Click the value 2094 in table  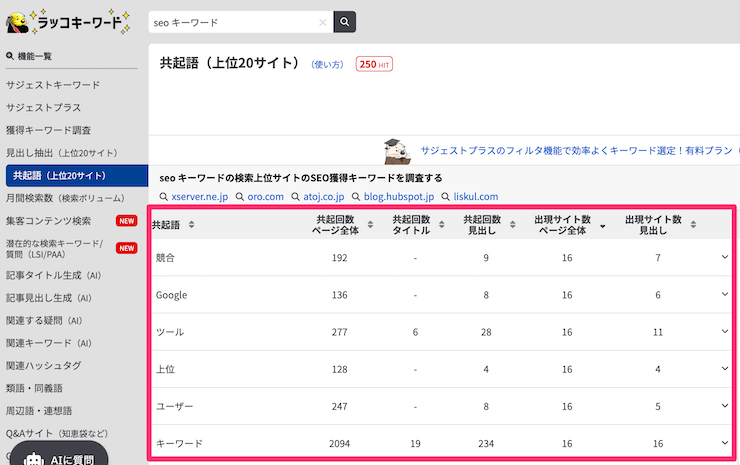point(339,443)
